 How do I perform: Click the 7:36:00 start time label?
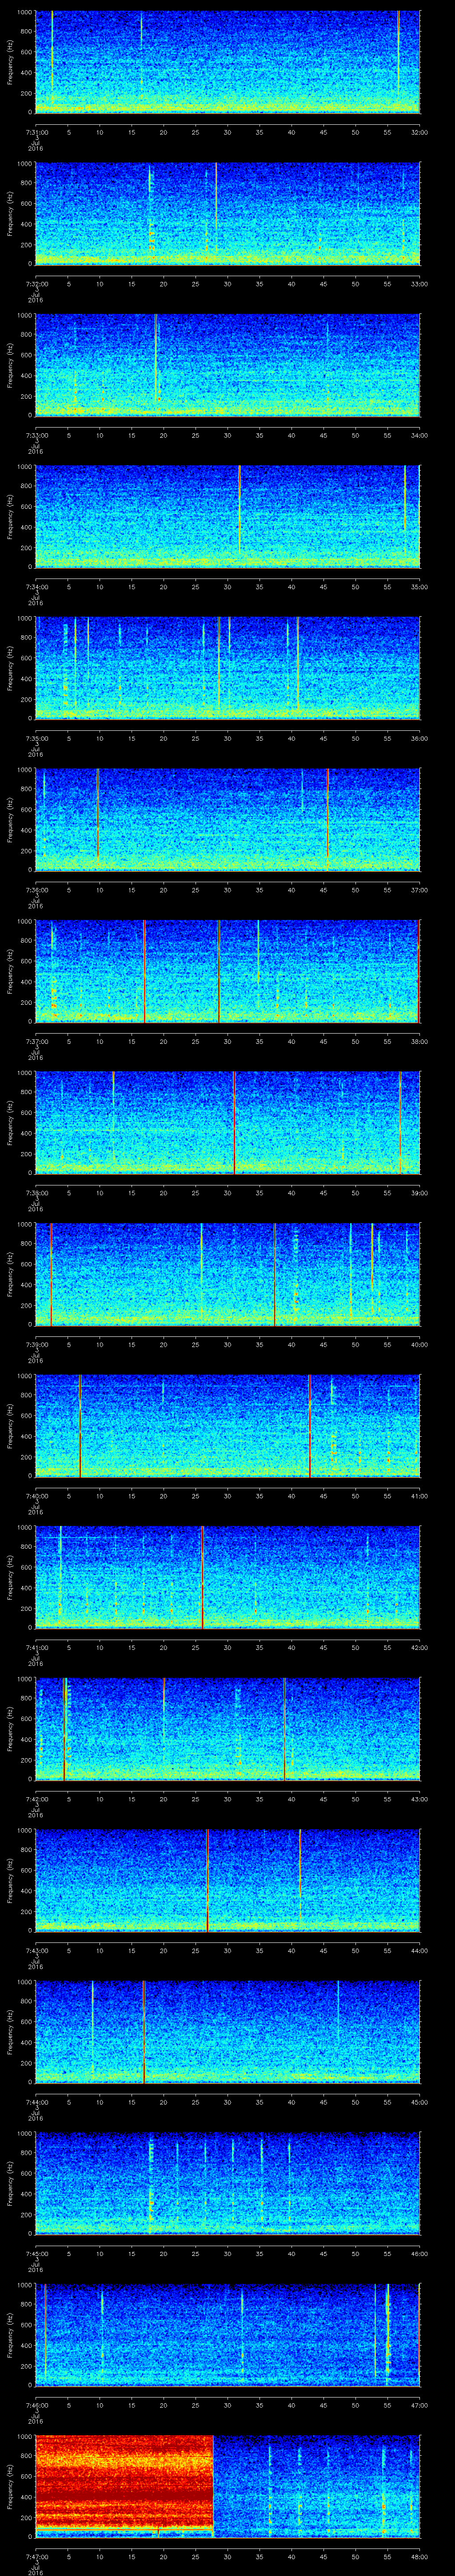36,890
